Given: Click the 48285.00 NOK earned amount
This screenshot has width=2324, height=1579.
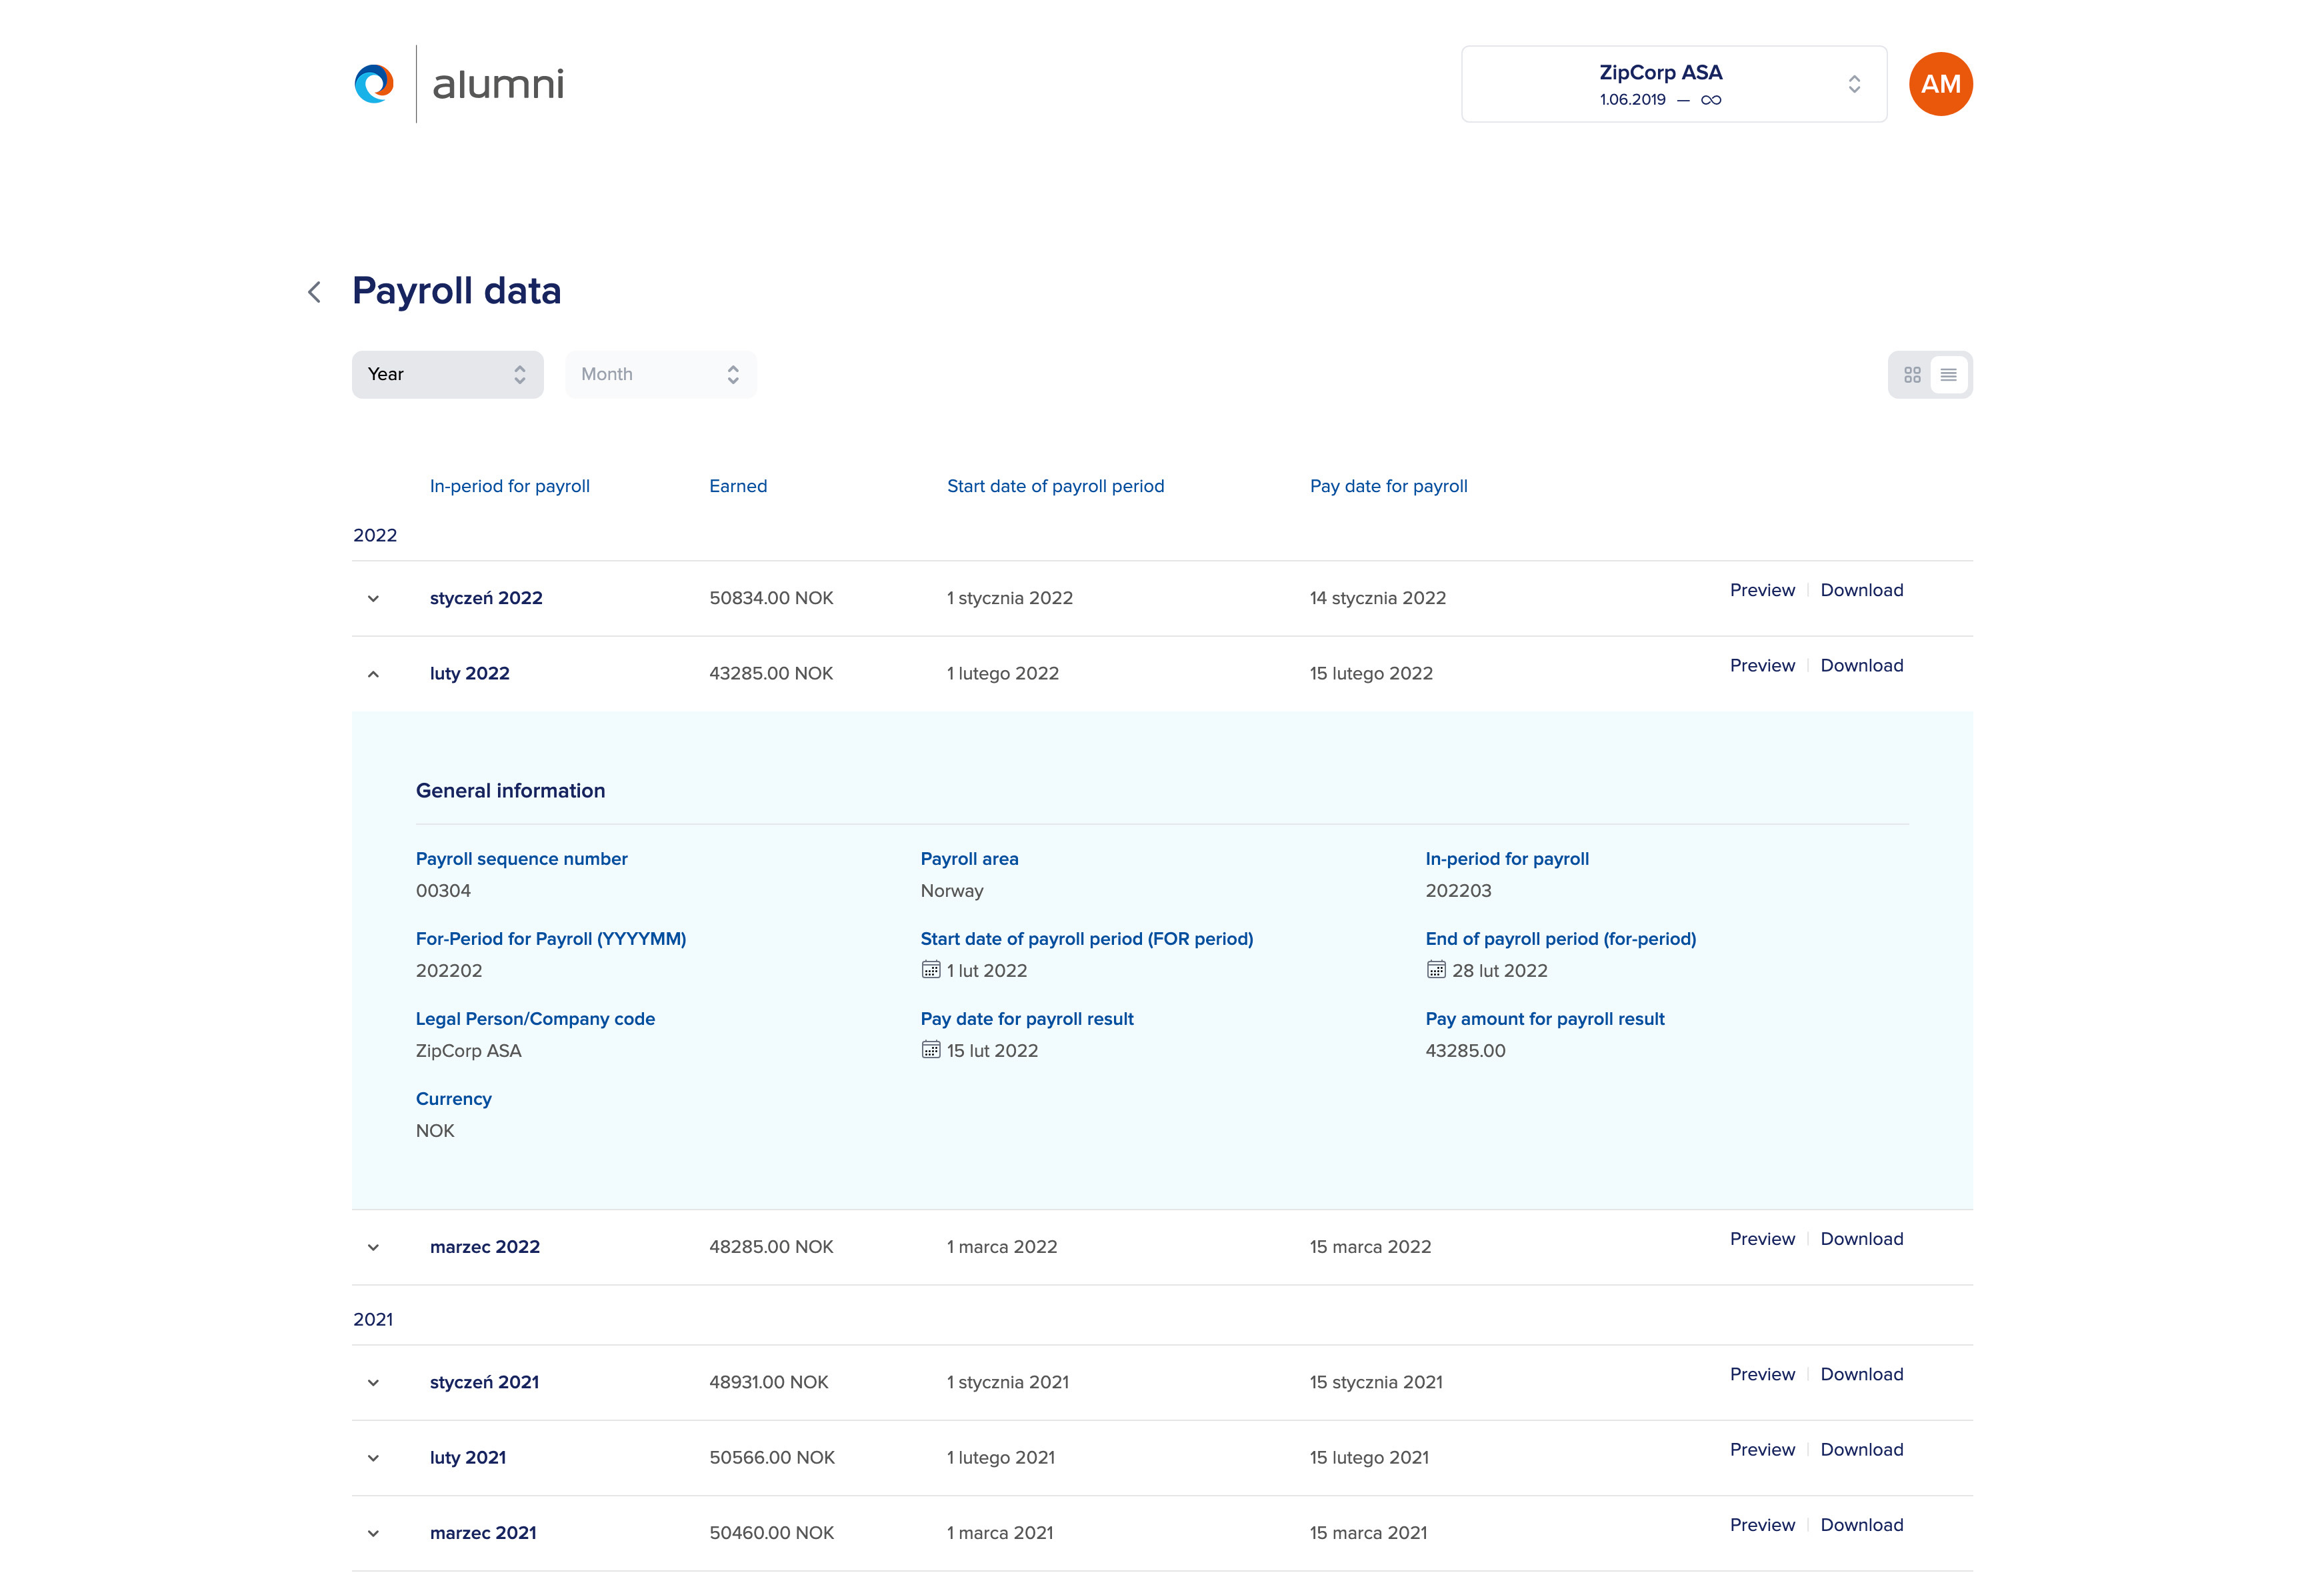Looking at the screenshot, I should (771, 1246).
